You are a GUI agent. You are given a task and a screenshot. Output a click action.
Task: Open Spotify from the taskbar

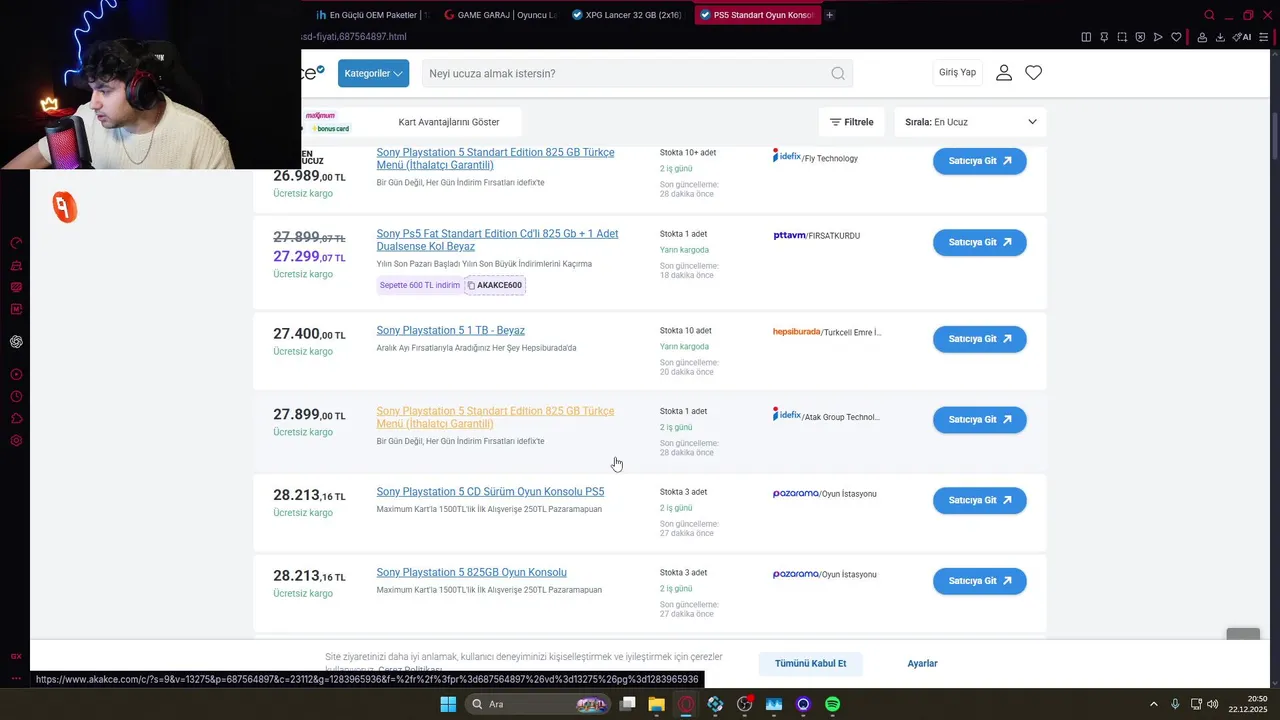[x=832, y=704]
